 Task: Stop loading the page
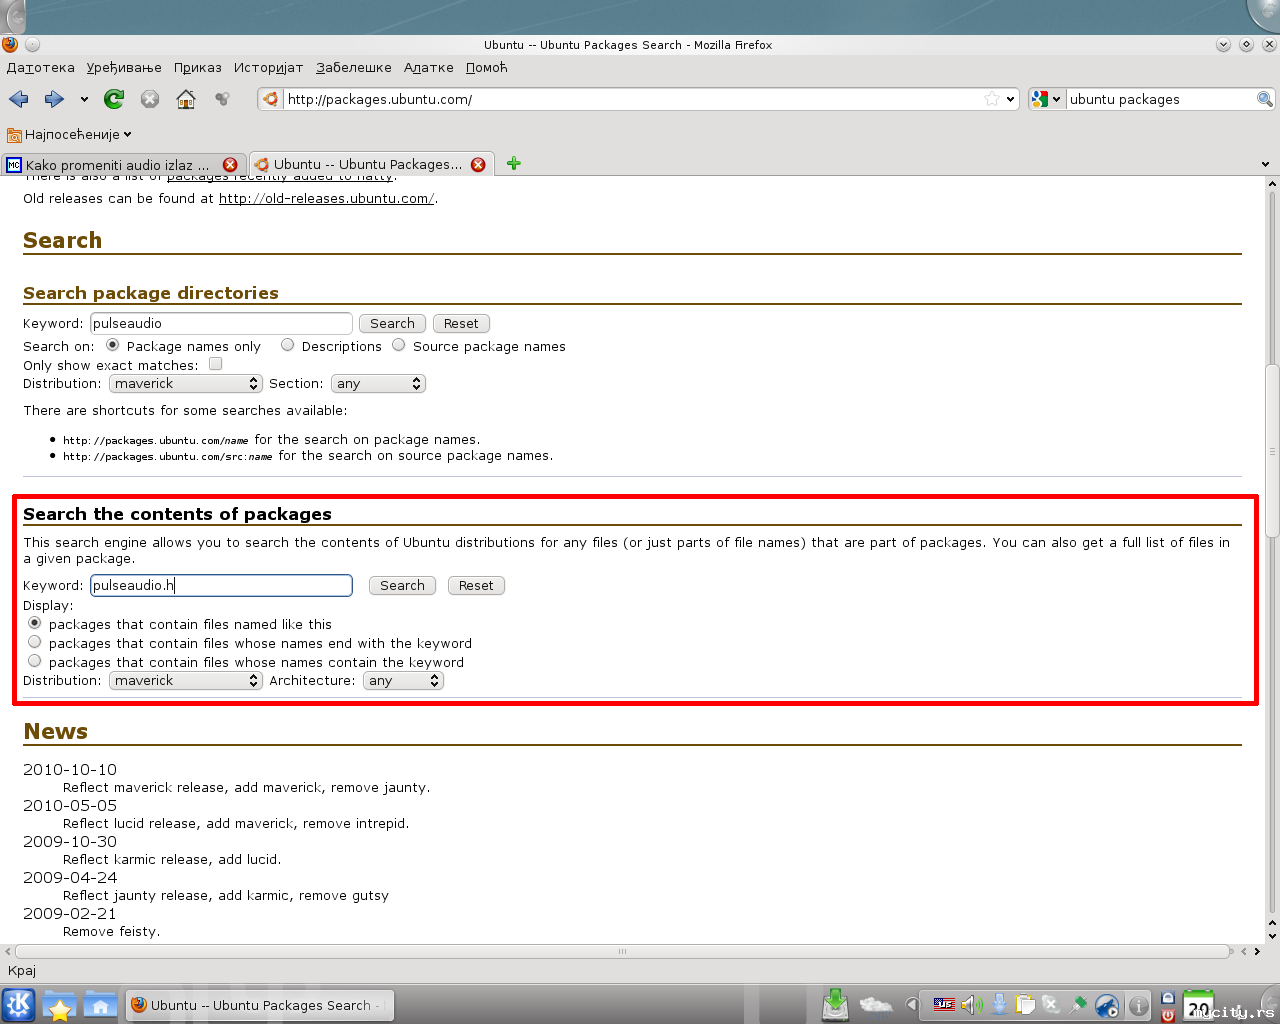[150, 99]
